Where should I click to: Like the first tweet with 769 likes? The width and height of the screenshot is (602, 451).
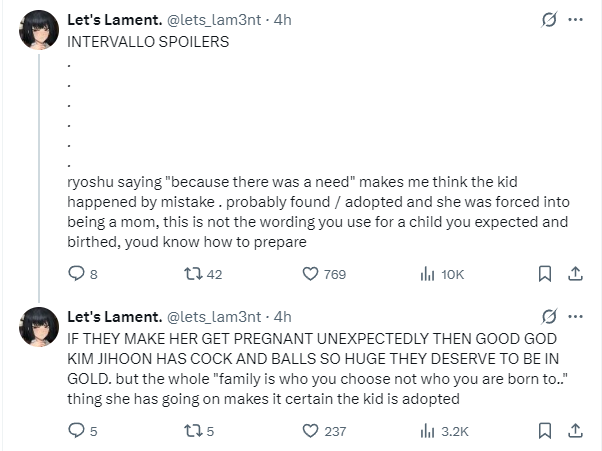click(x=310, y=273)
